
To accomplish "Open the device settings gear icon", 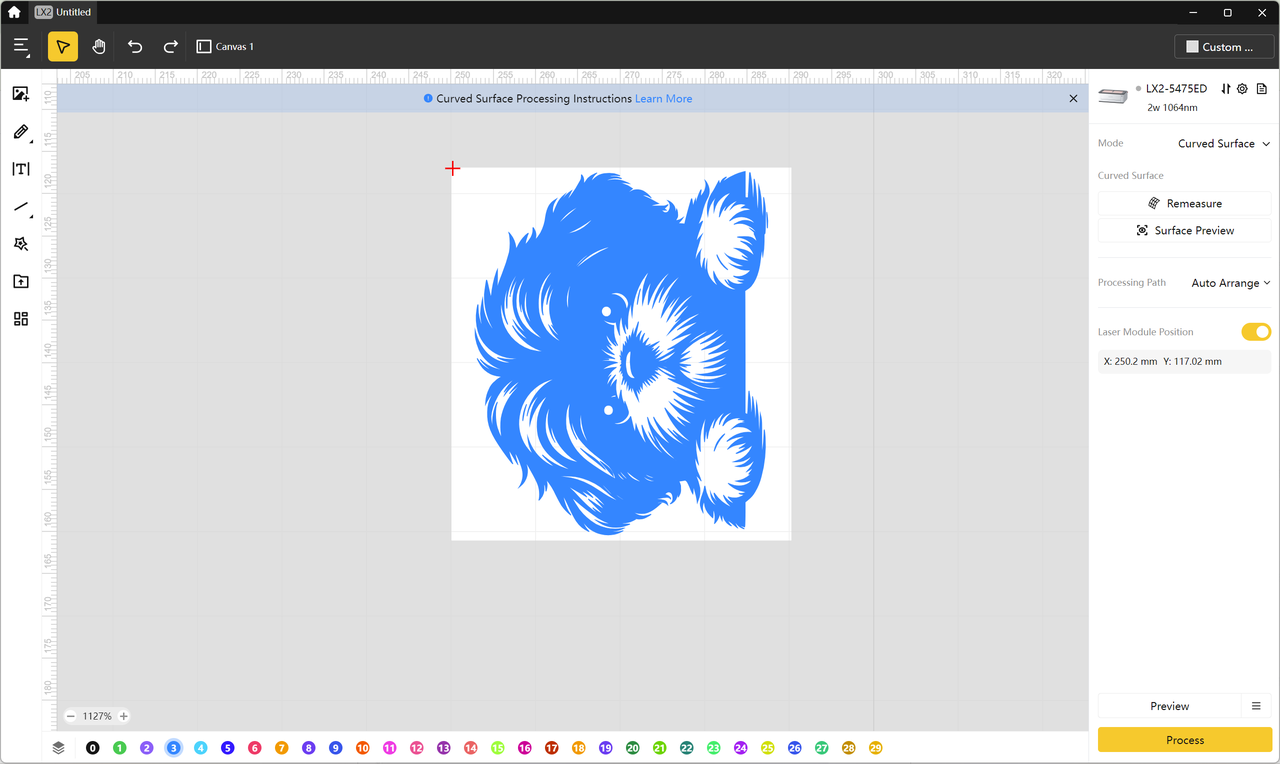I will tap(1242, 89).
